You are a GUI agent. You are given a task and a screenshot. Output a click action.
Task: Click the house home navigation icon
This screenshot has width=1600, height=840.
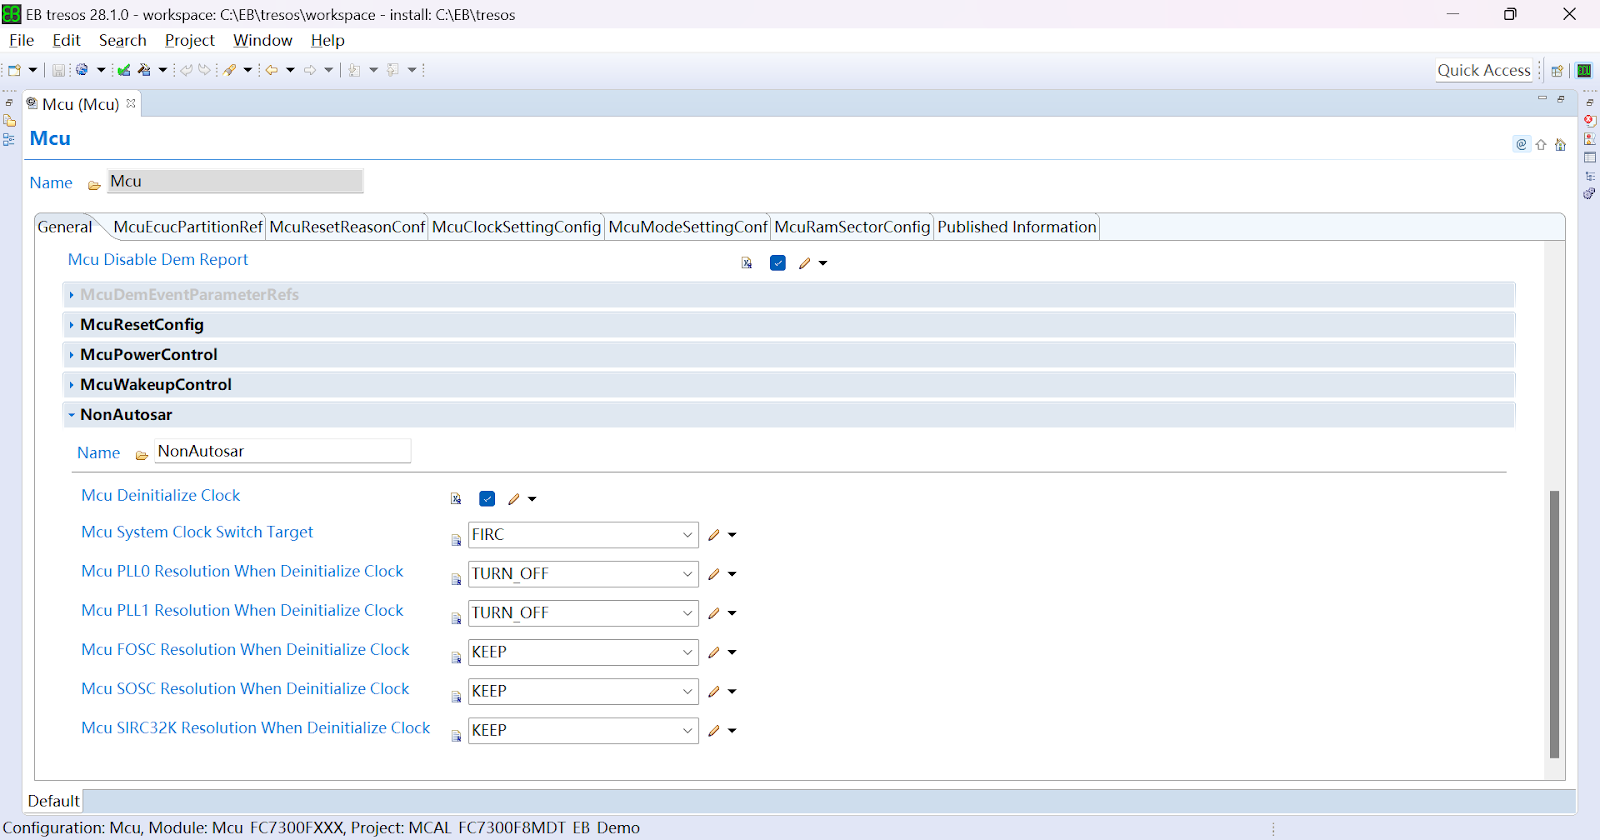[x=1560, y=145]
